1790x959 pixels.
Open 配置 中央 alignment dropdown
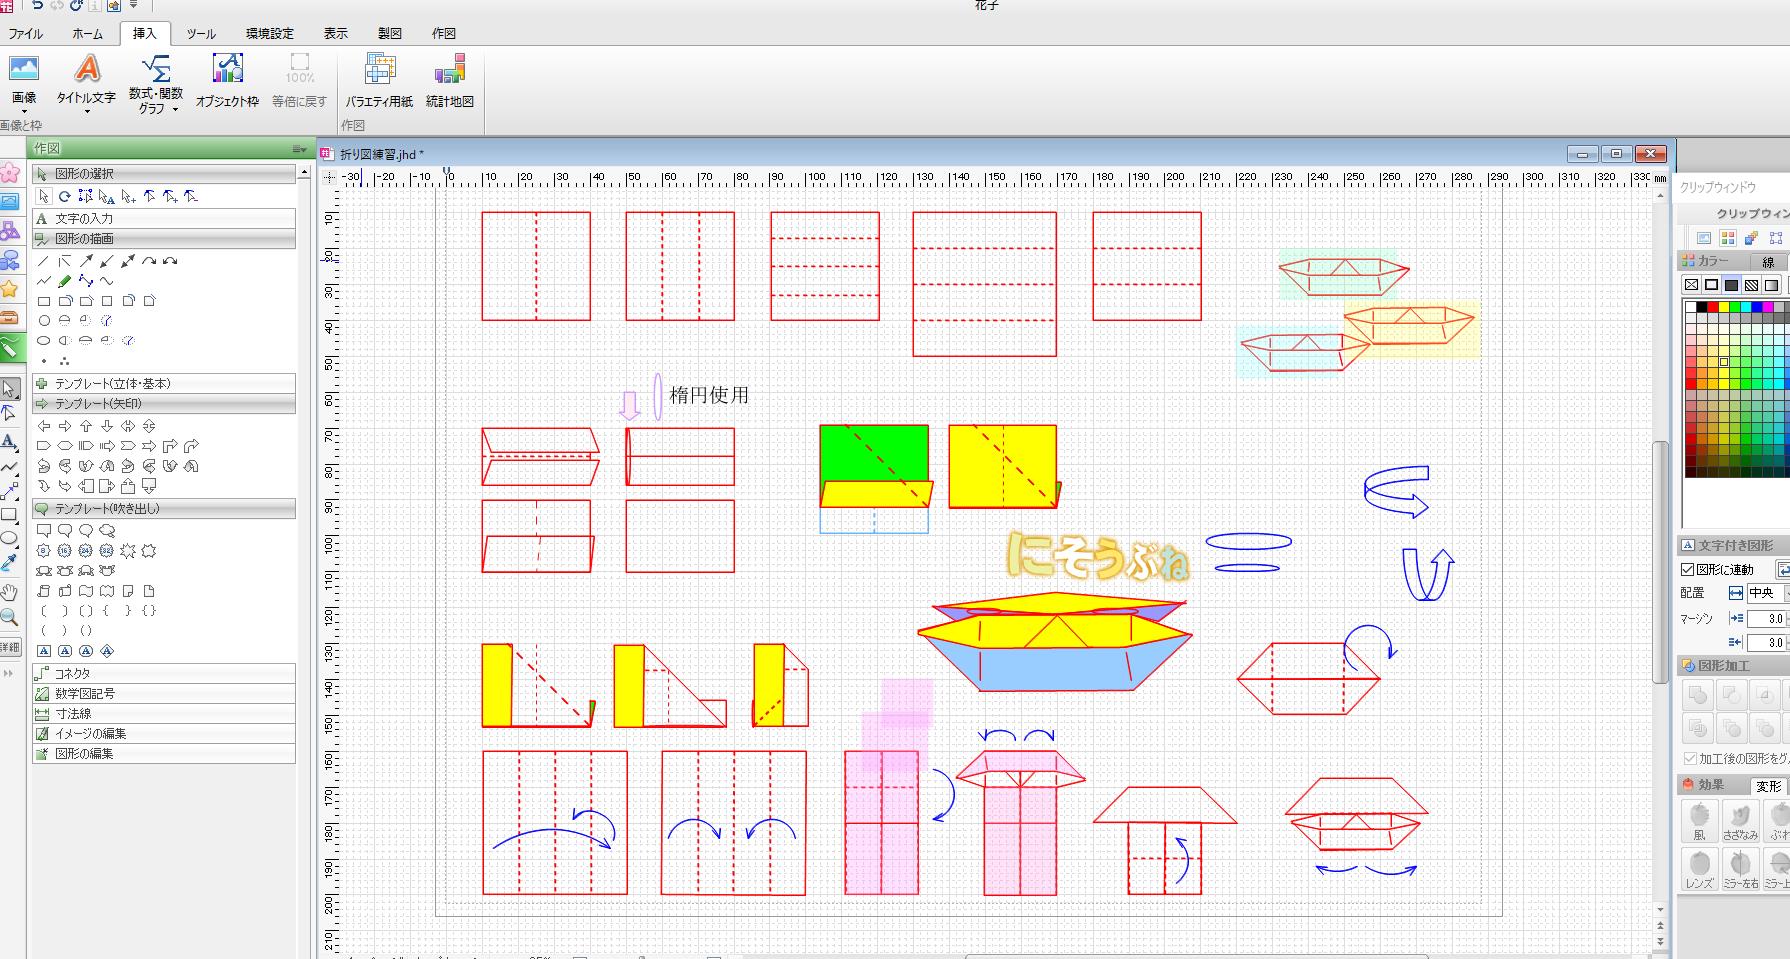tap(1768, 593)
